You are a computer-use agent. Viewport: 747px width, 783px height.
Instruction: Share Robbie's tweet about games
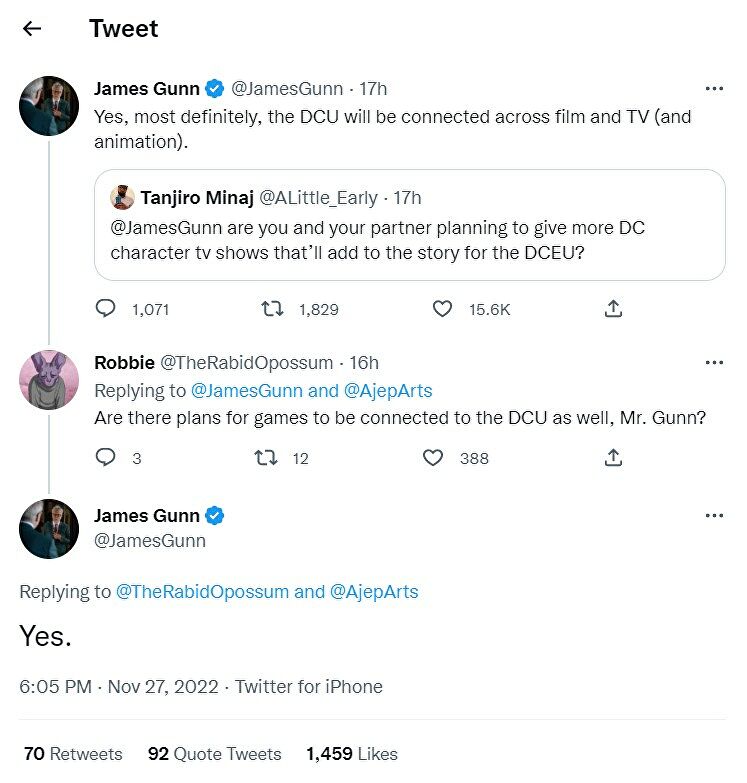point(614,458)
